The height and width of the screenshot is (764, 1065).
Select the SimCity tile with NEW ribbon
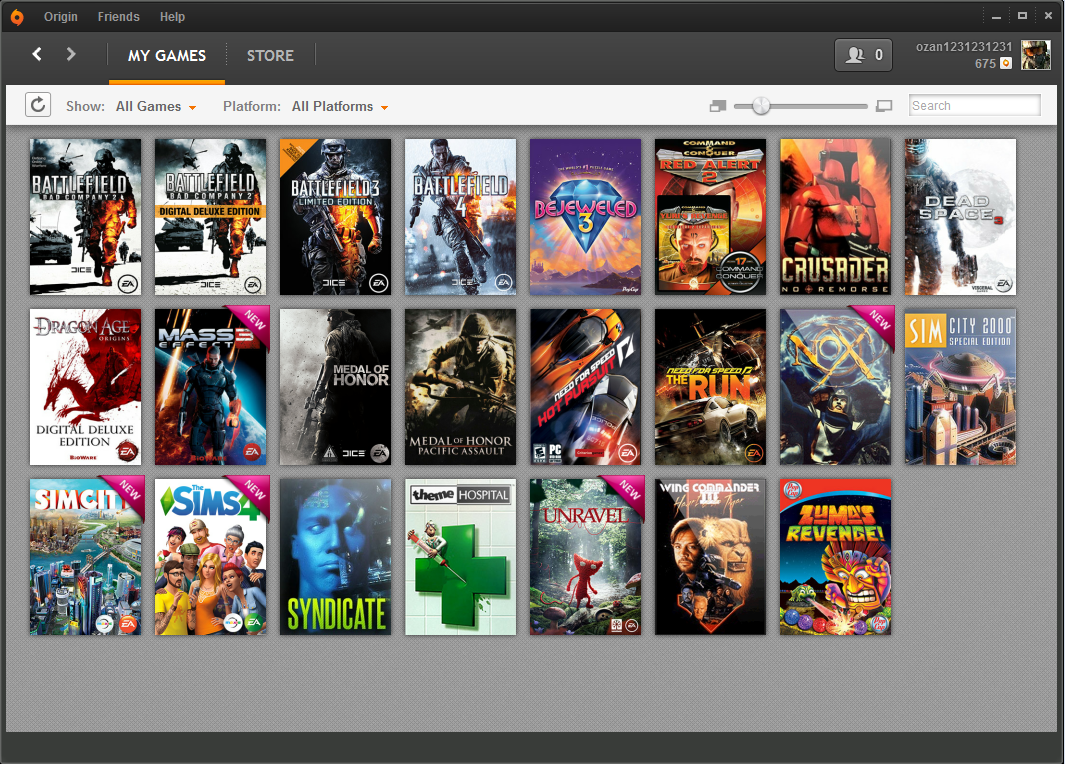[86, 557]
